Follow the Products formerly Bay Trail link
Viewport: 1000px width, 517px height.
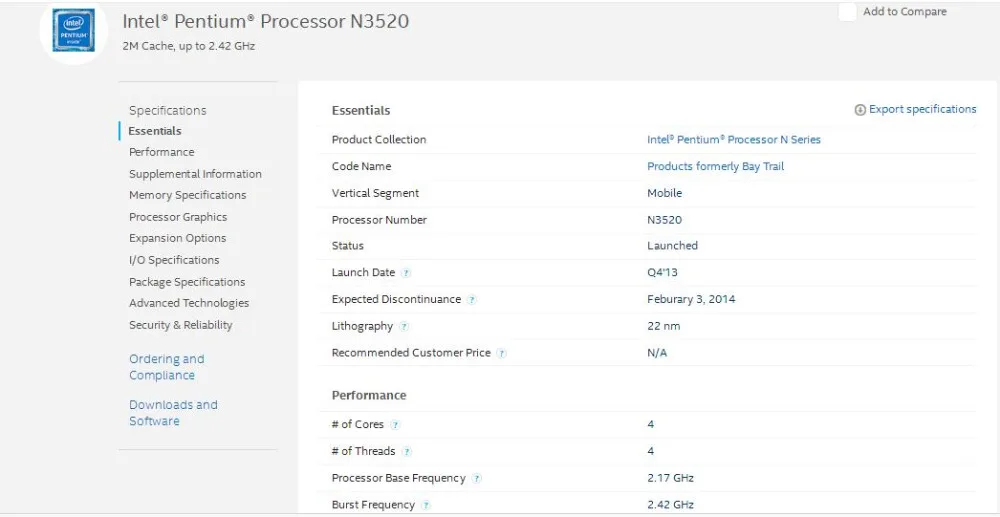(715, 167)
